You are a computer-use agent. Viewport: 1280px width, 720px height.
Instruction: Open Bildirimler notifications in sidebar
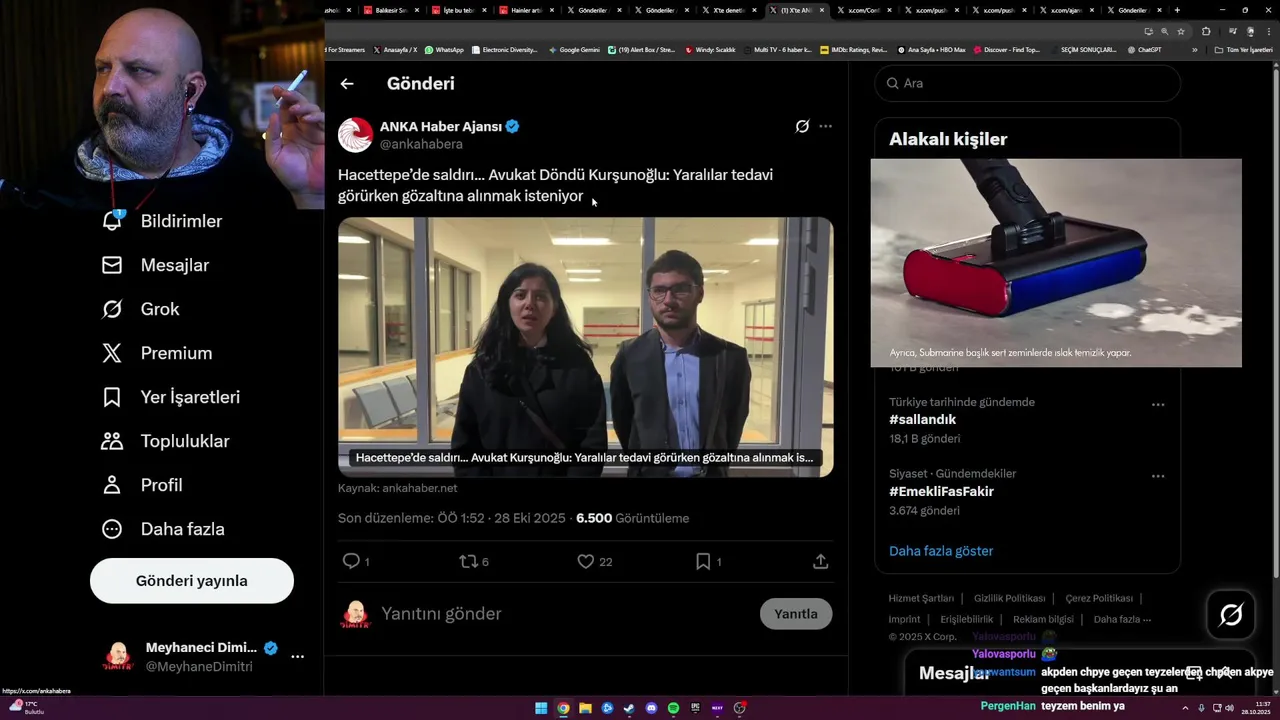click(x=162, y=221)
